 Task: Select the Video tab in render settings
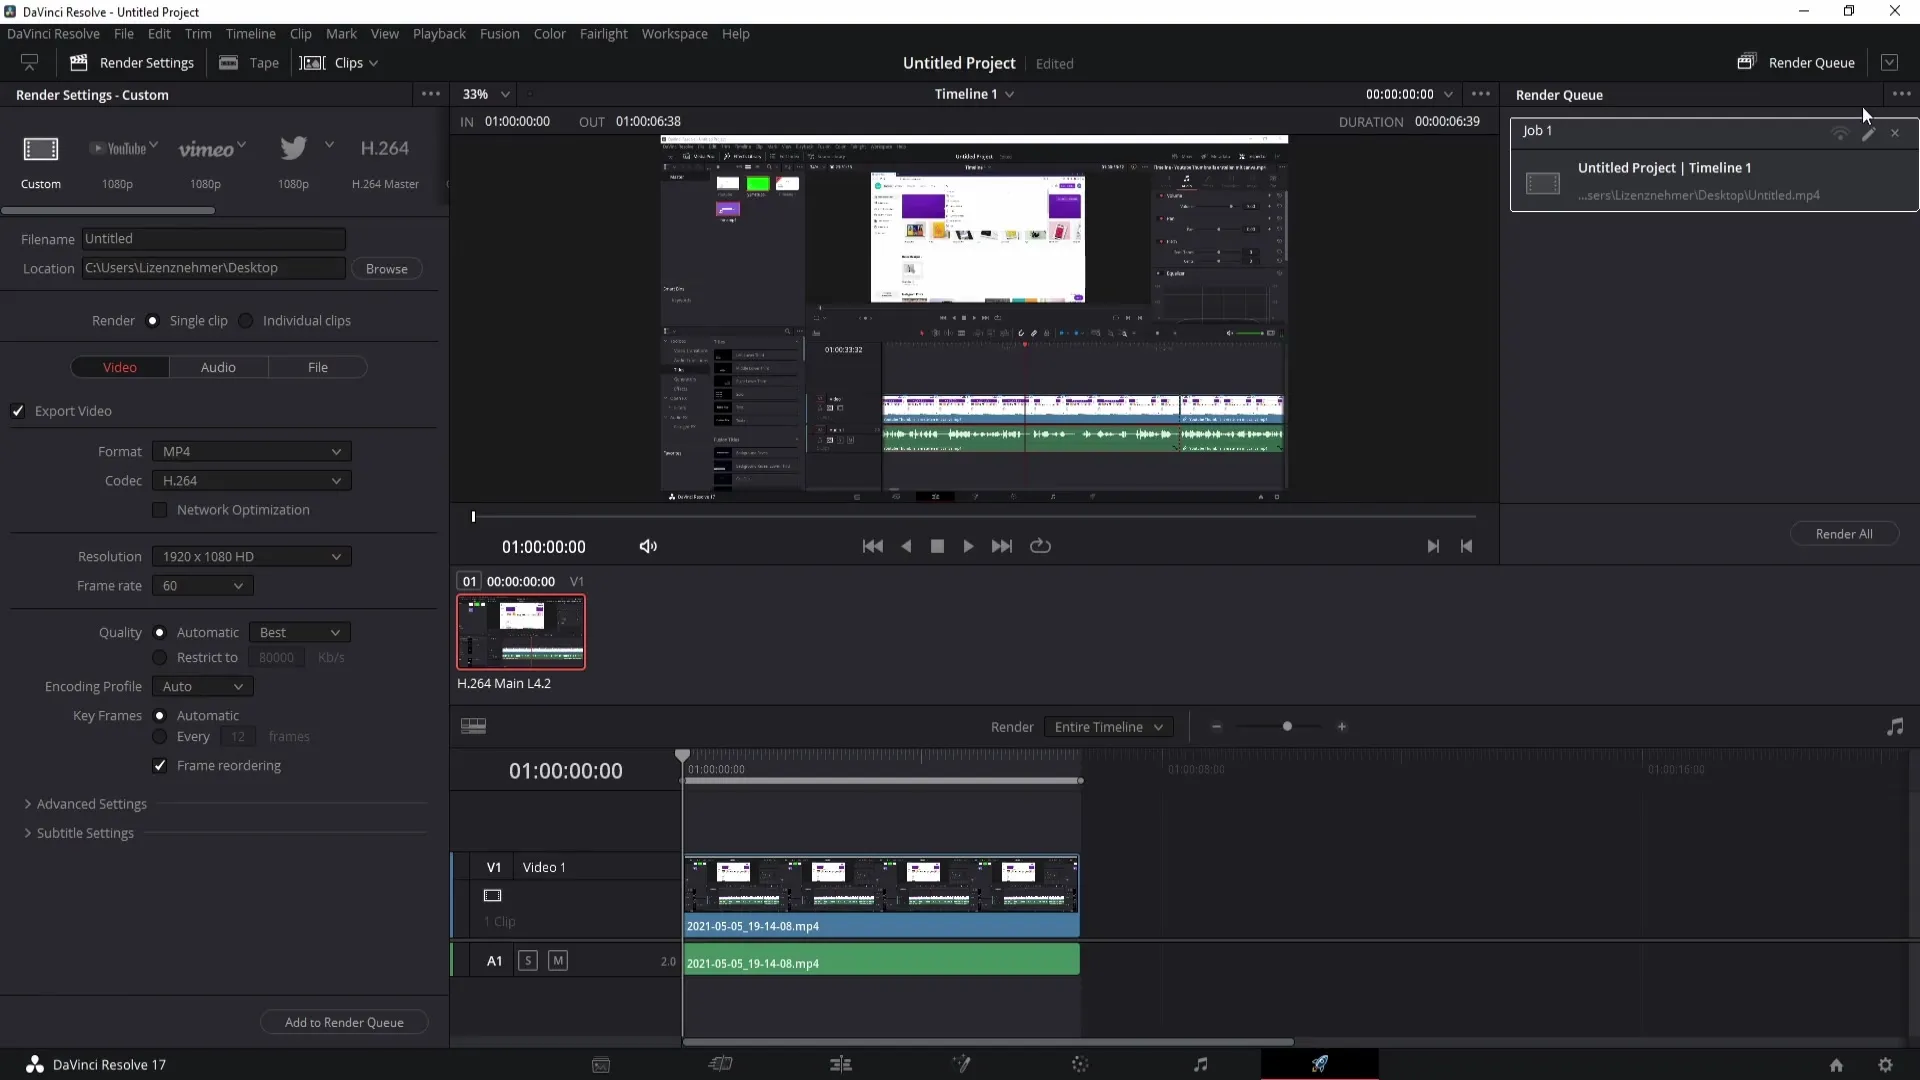coord(119,367)
